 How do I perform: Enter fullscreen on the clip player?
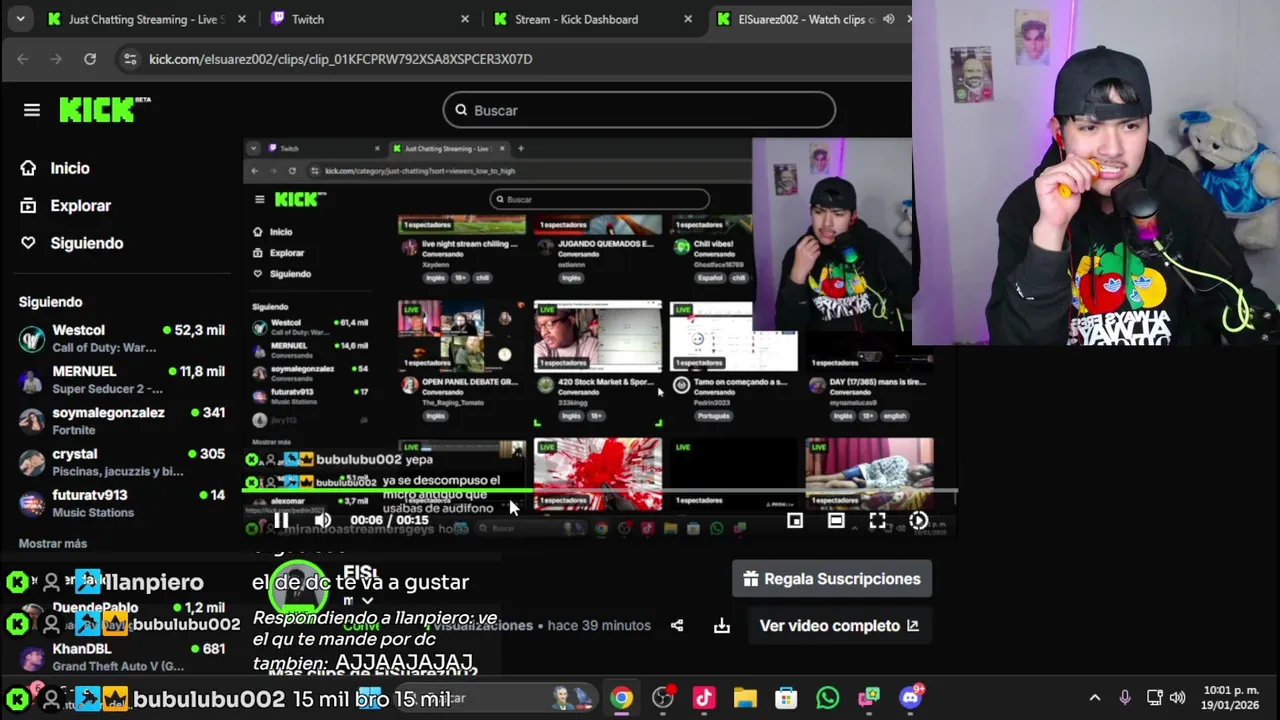pos(877,520)
